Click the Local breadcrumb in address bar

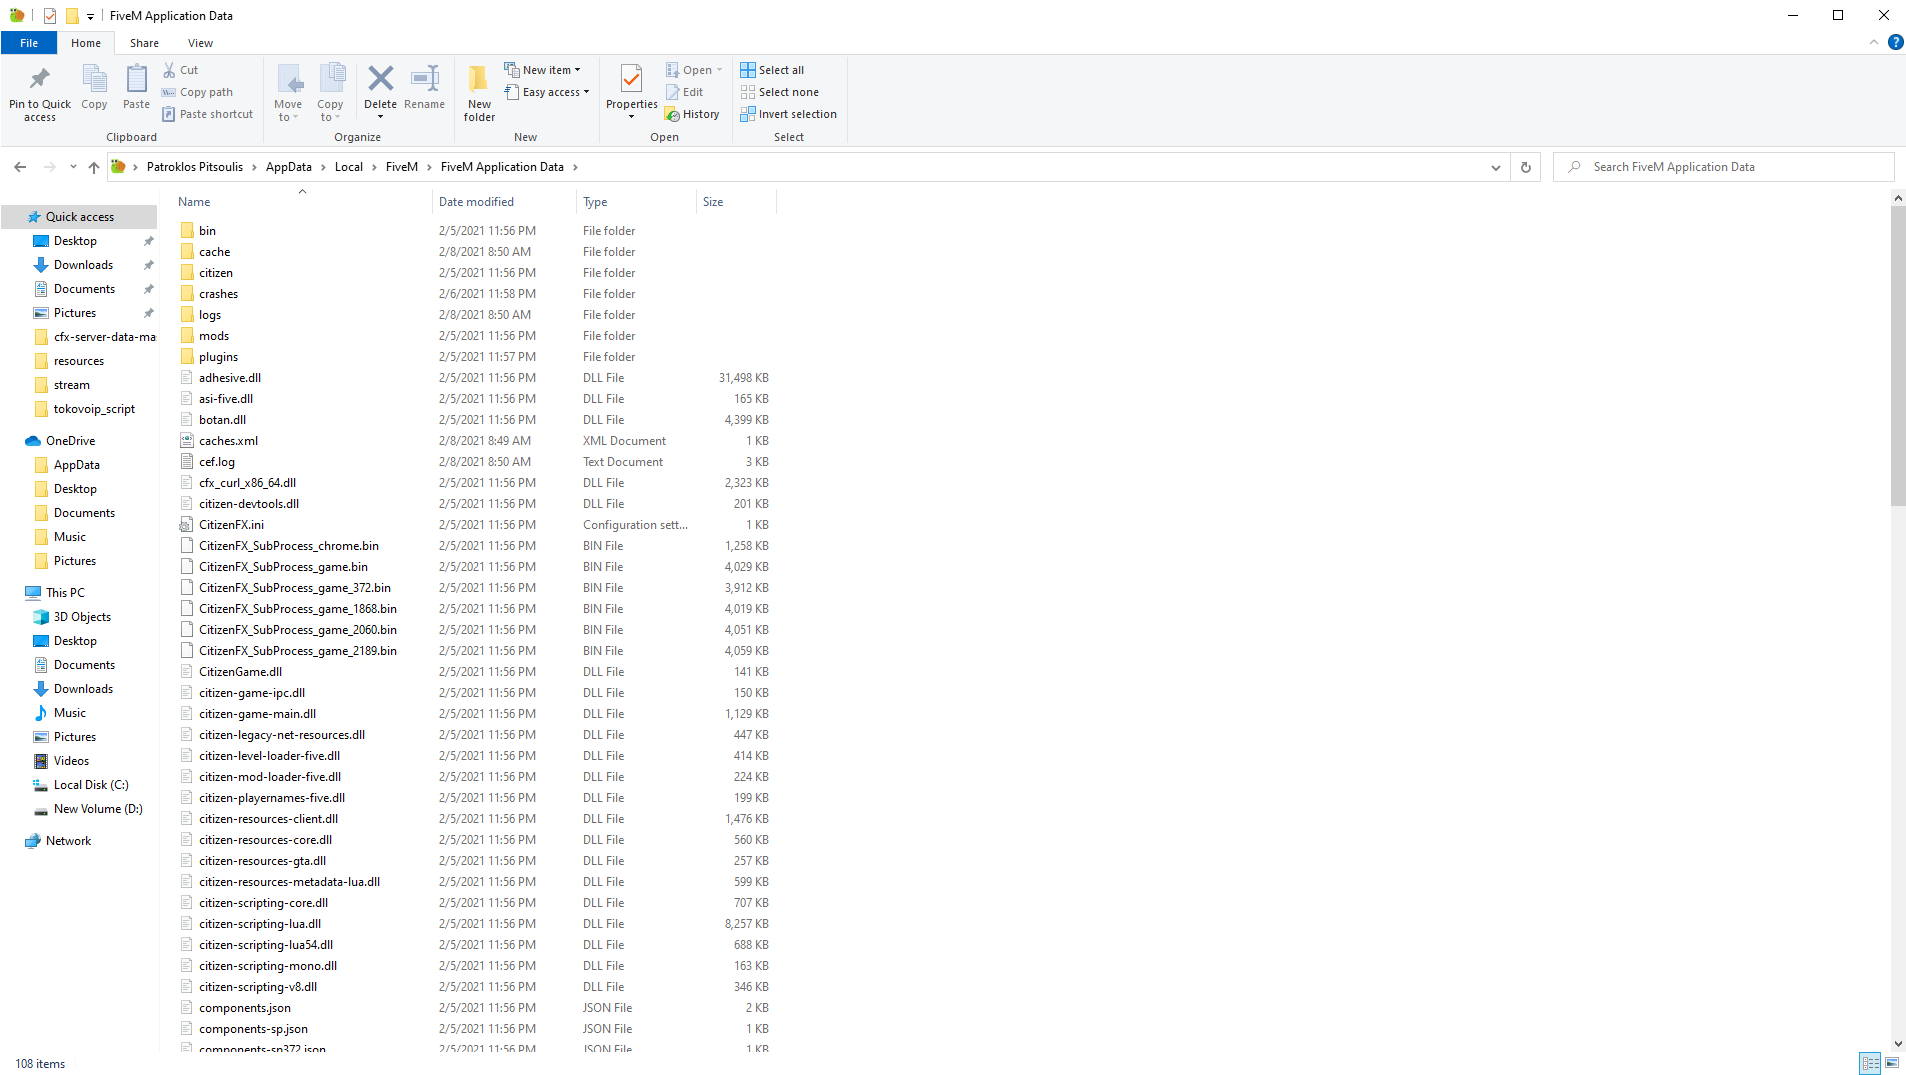pos(348,167)
